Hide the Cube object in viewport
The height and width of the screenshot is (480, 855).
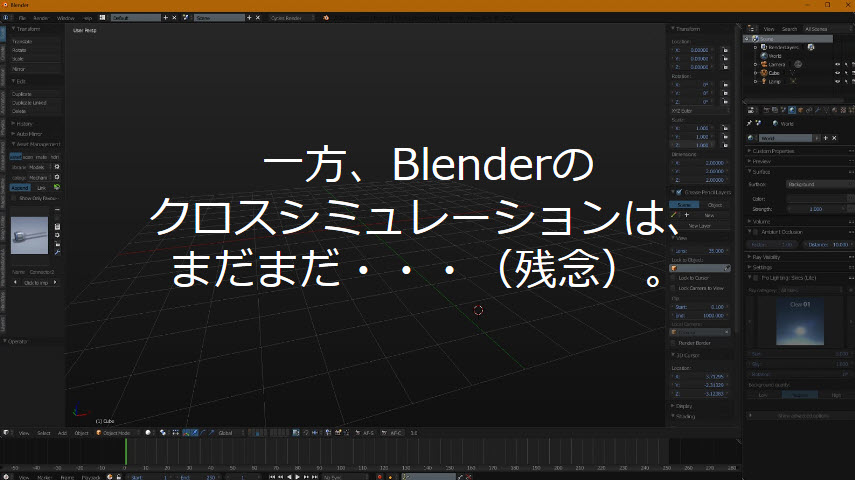838,73
